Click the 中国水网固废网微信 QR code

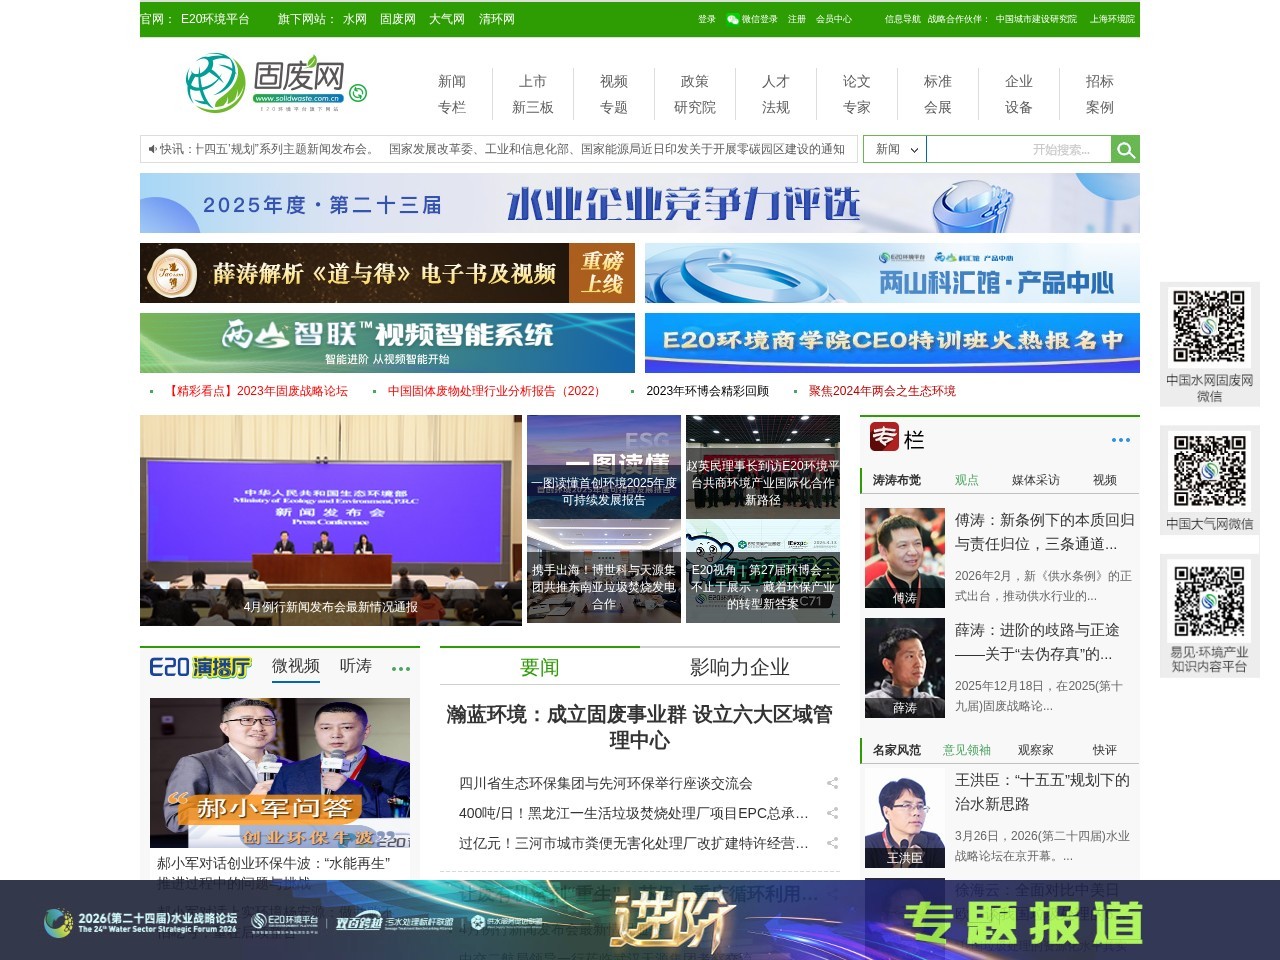[1209, 327]
